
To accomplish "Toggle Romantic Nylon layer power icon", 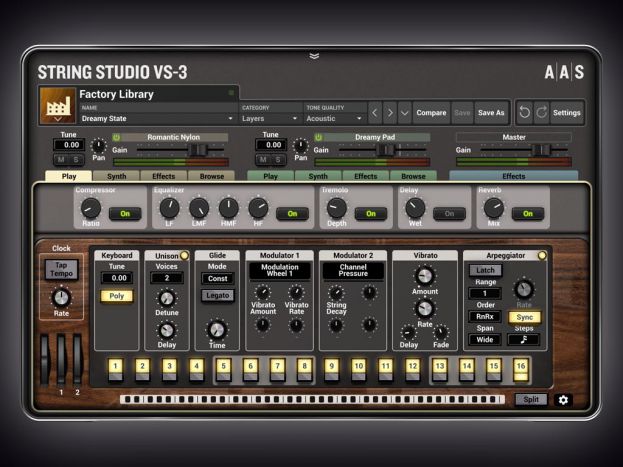I will (x=116, y=137).
